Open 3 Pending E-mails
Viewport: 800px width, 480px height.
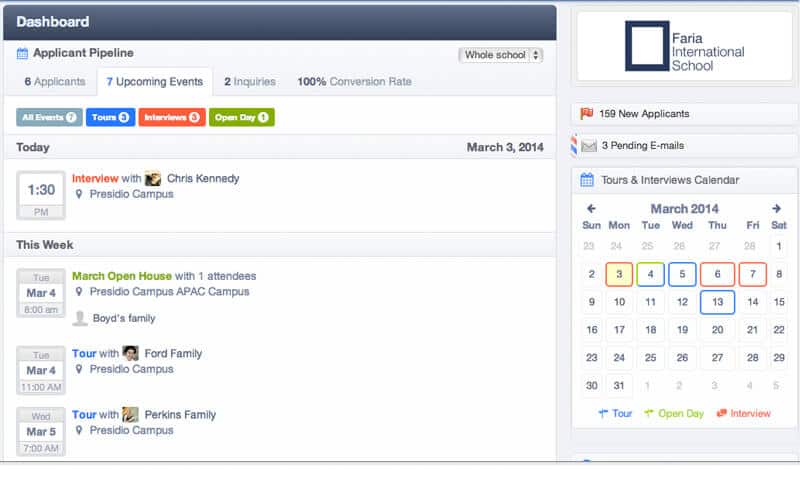pyautogui.click(x=643, y=145)
